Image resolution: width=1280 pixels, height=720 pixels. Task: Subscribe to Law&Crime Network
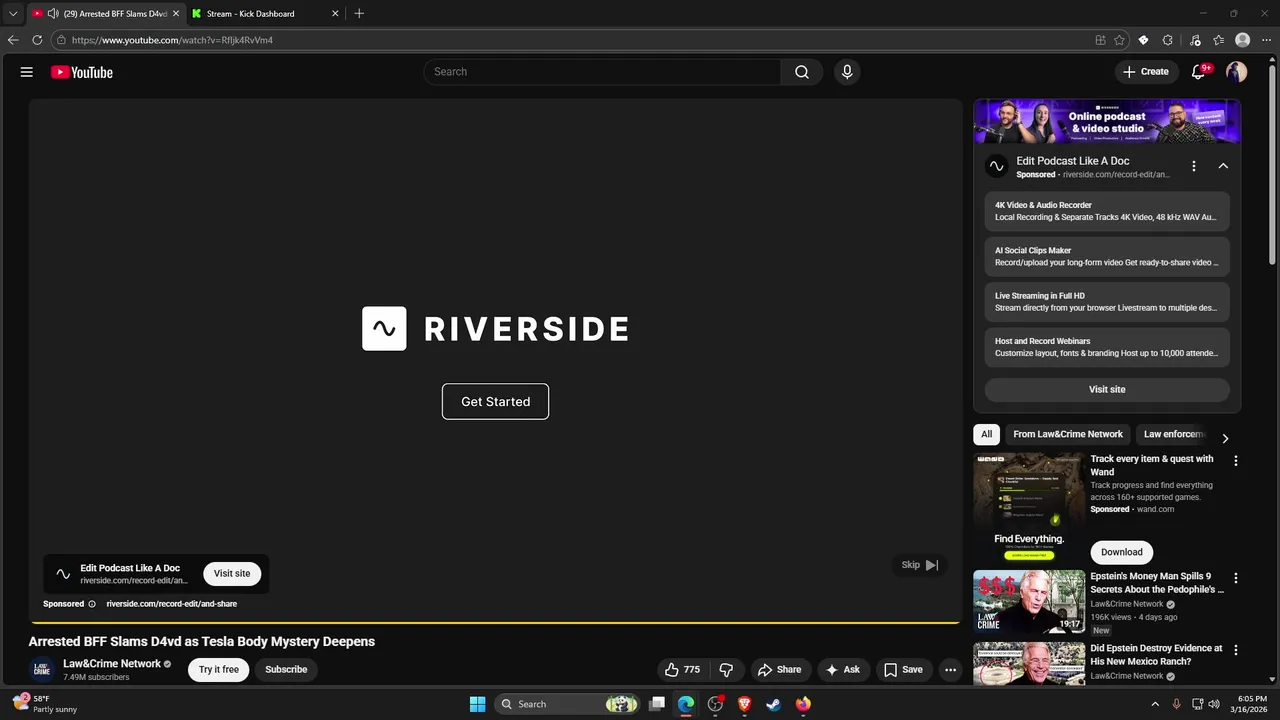pyautogui.click(x=286, y=669)
